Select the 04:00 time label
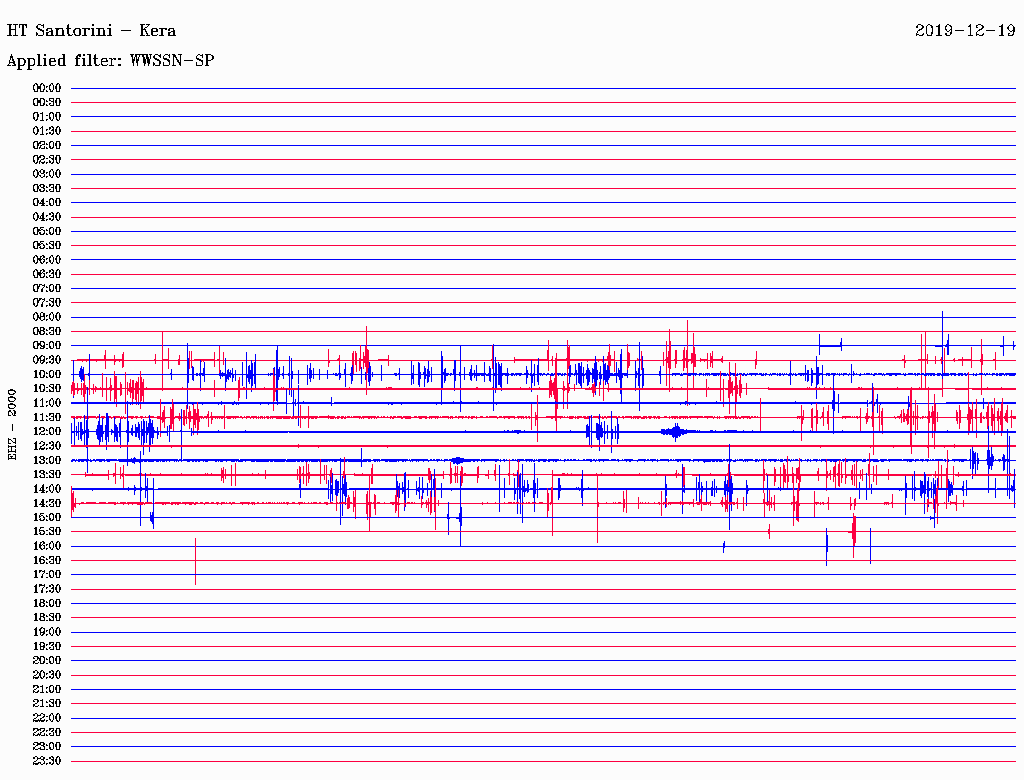The height and width of the screenshot is (780, 1024). click(x=47, y=203)
